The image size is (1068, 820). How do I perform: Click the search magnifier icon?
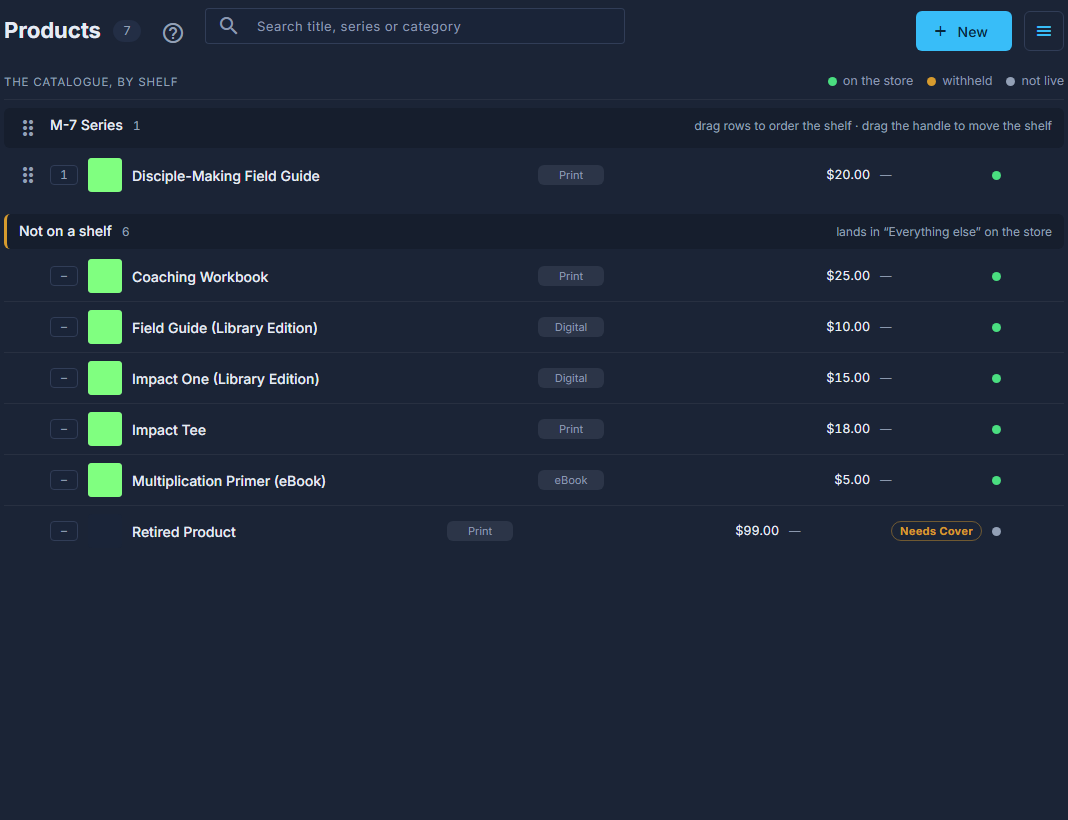coord(229,26)
